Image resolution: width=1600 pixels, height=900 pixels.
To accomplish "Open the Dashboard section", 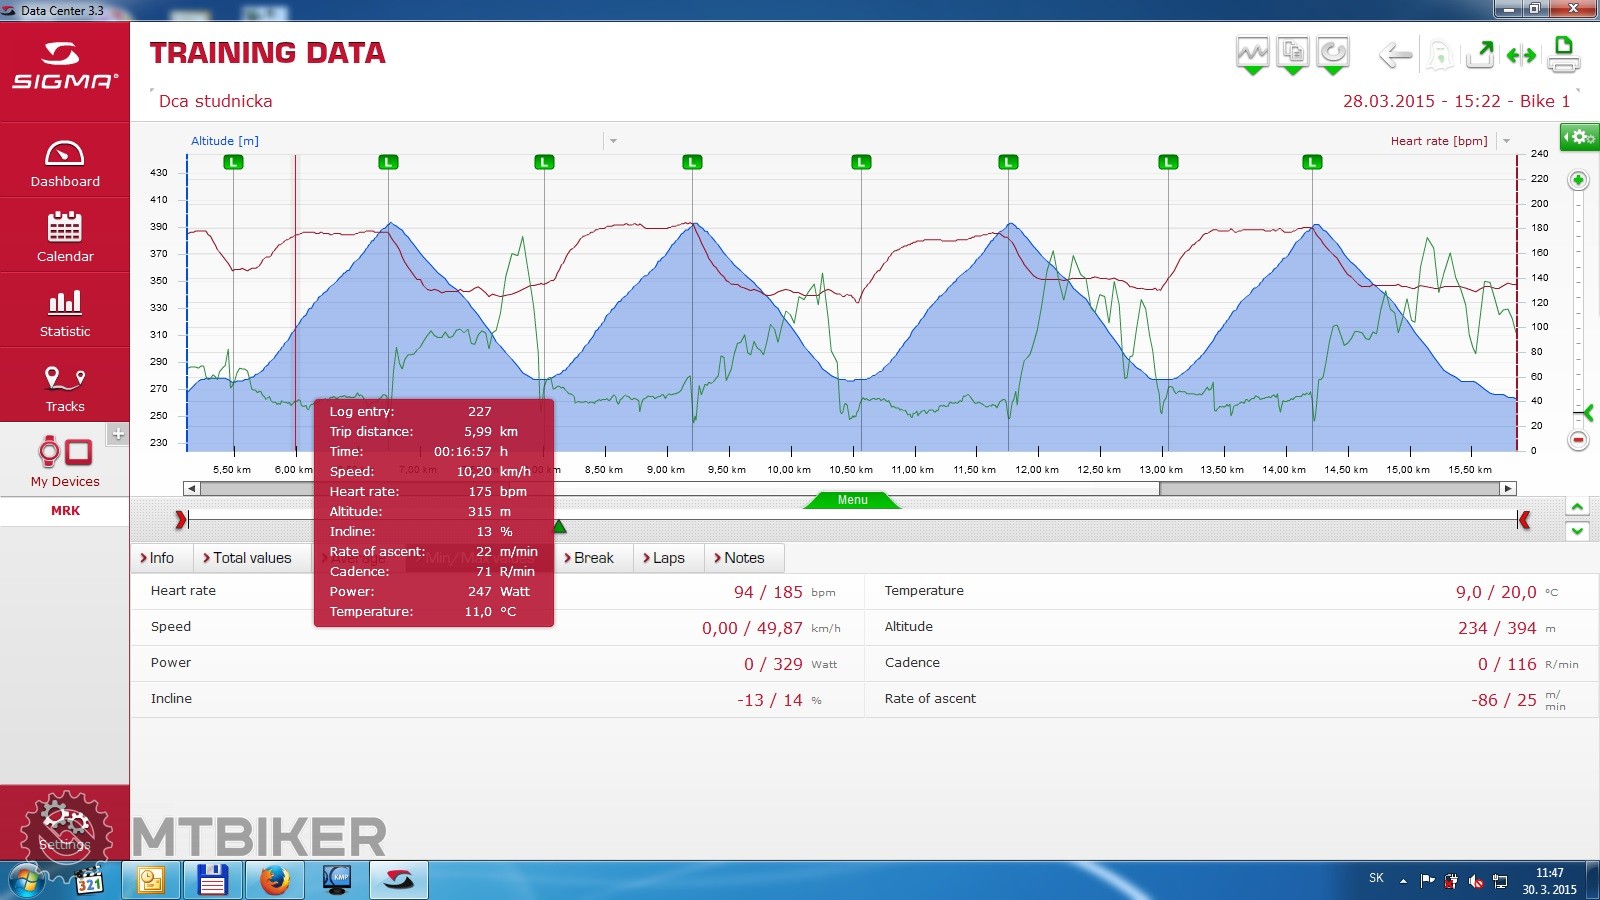I will click(65, 163).
